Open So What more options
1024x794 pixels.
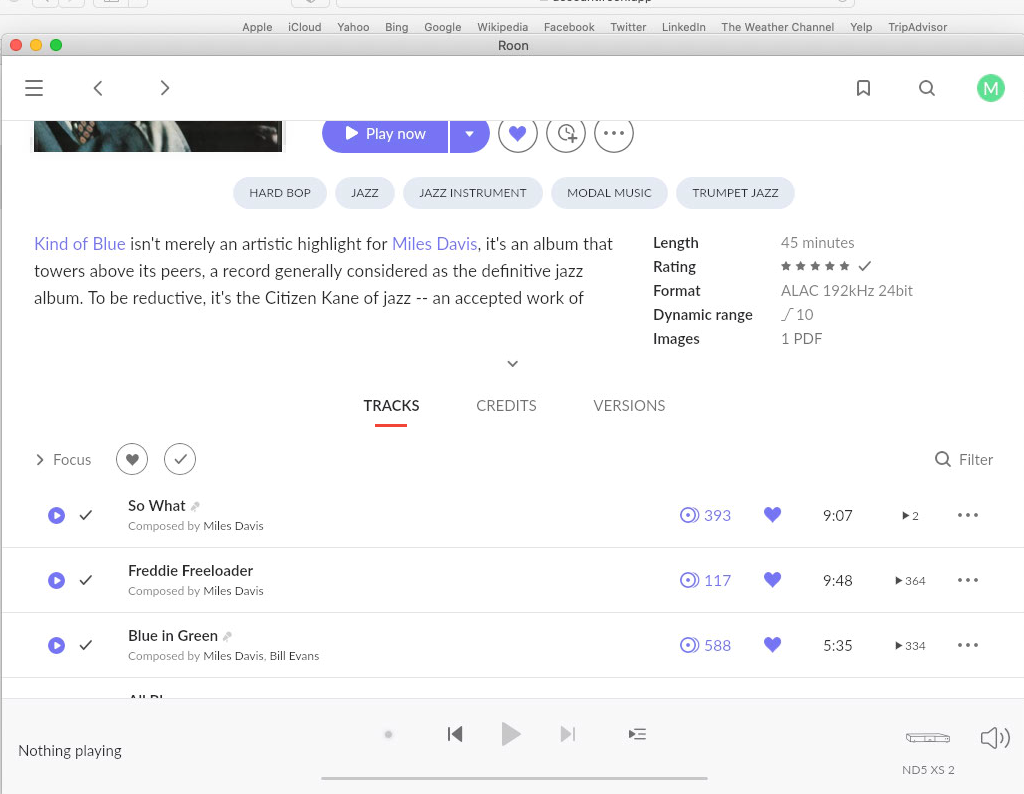(968, 515)
